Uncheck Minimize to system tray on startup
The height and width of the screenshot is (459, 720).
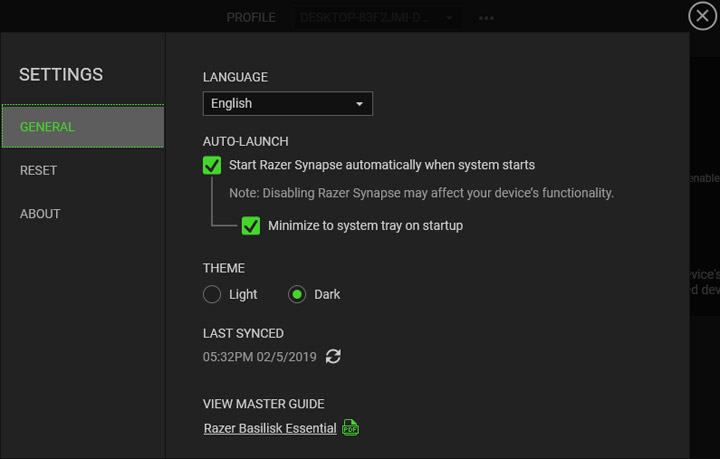pyautogui.click(x=251, y=226)
